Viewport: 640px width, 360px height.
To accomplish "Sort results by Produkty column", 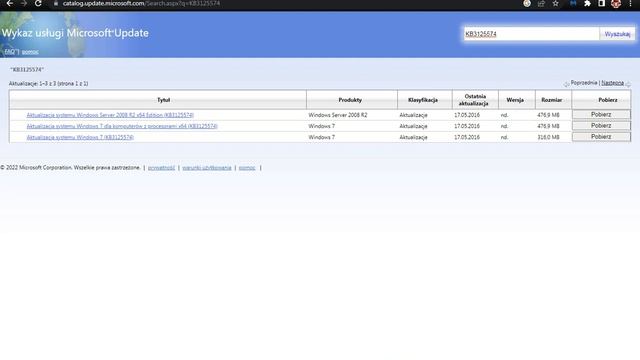I will [350, 100].
